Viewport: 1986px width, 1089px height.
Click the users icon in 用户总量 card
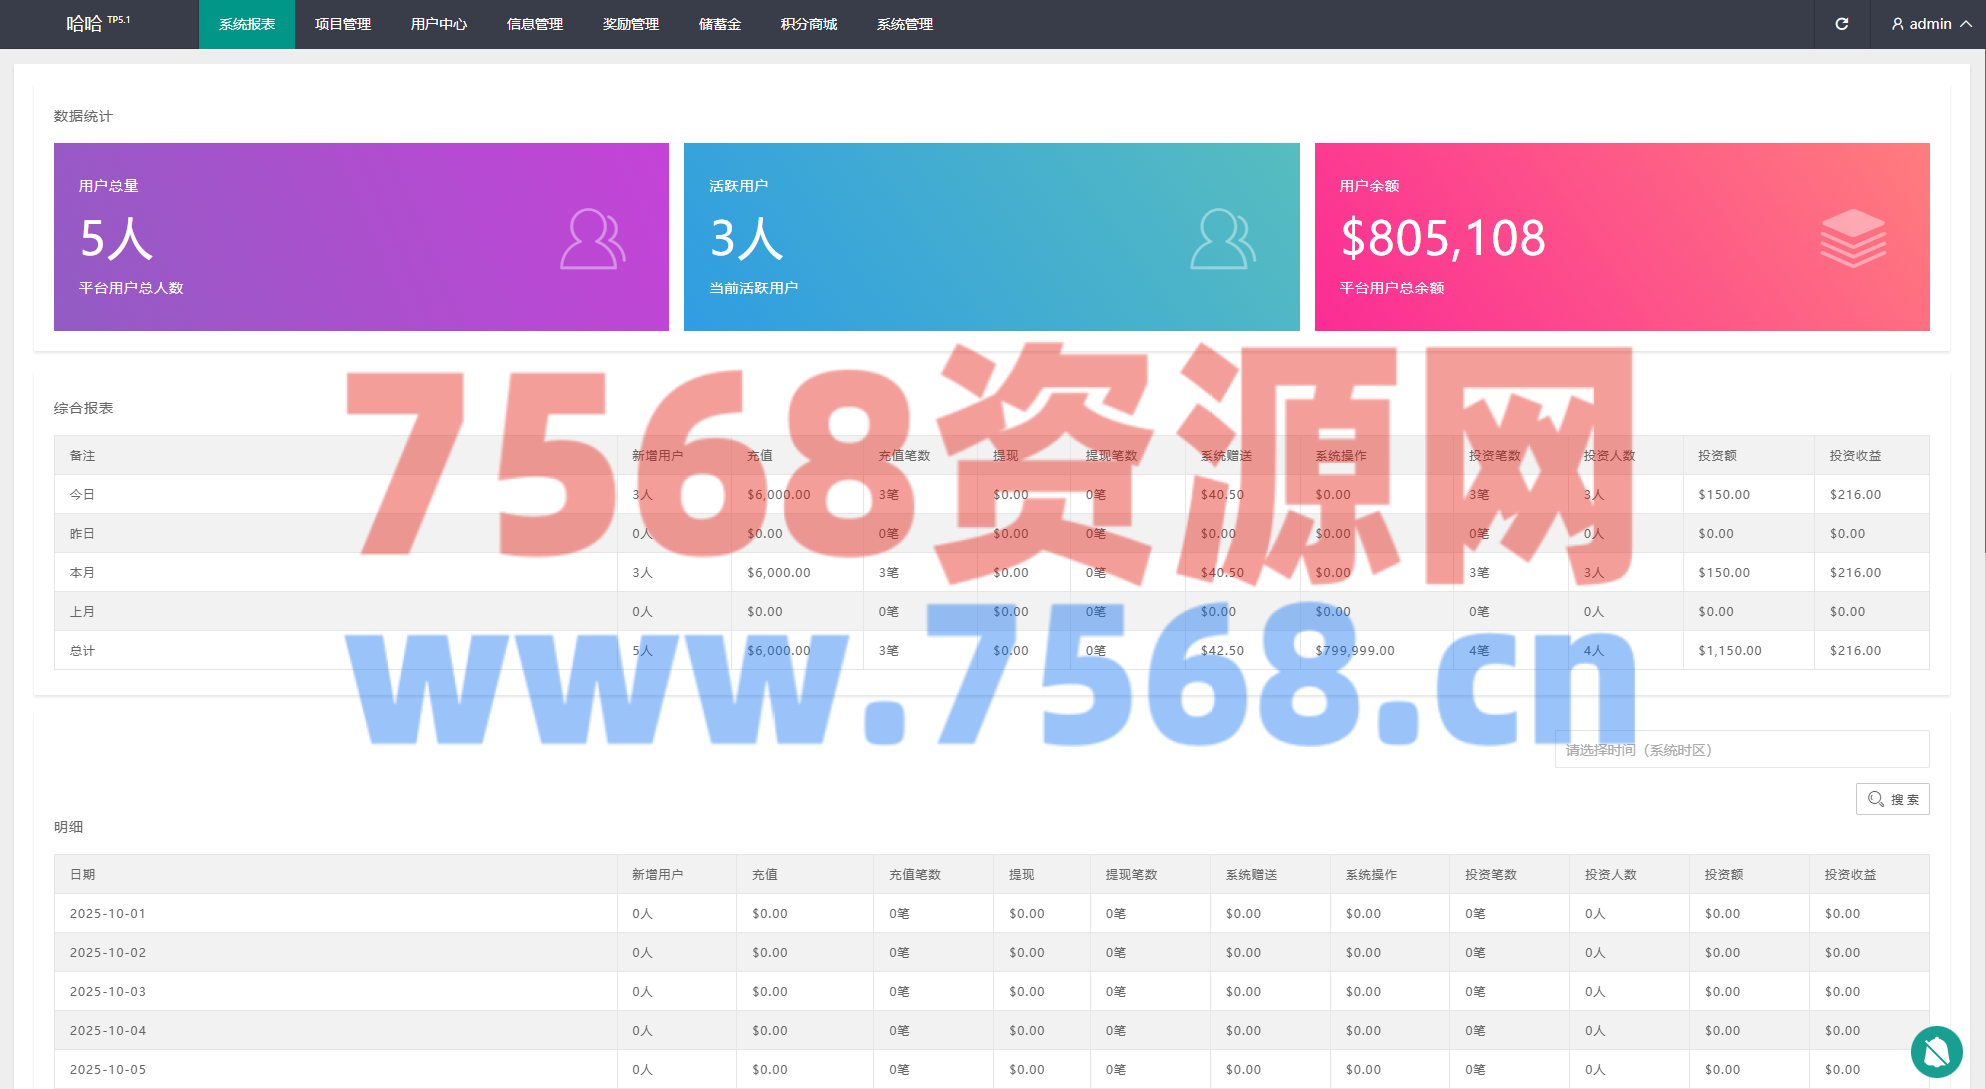[592, 238]
